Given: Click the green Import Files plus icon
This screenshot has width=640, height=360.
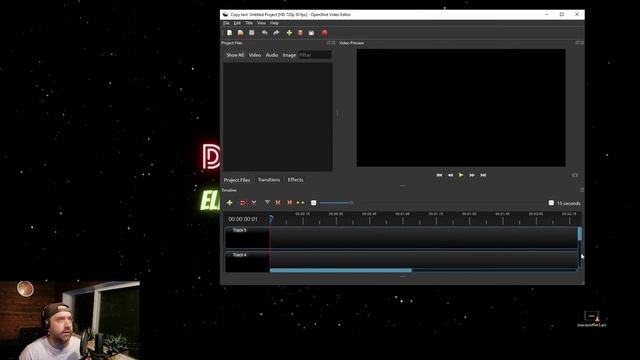Looking at the screenshot, I should (289, 33).
